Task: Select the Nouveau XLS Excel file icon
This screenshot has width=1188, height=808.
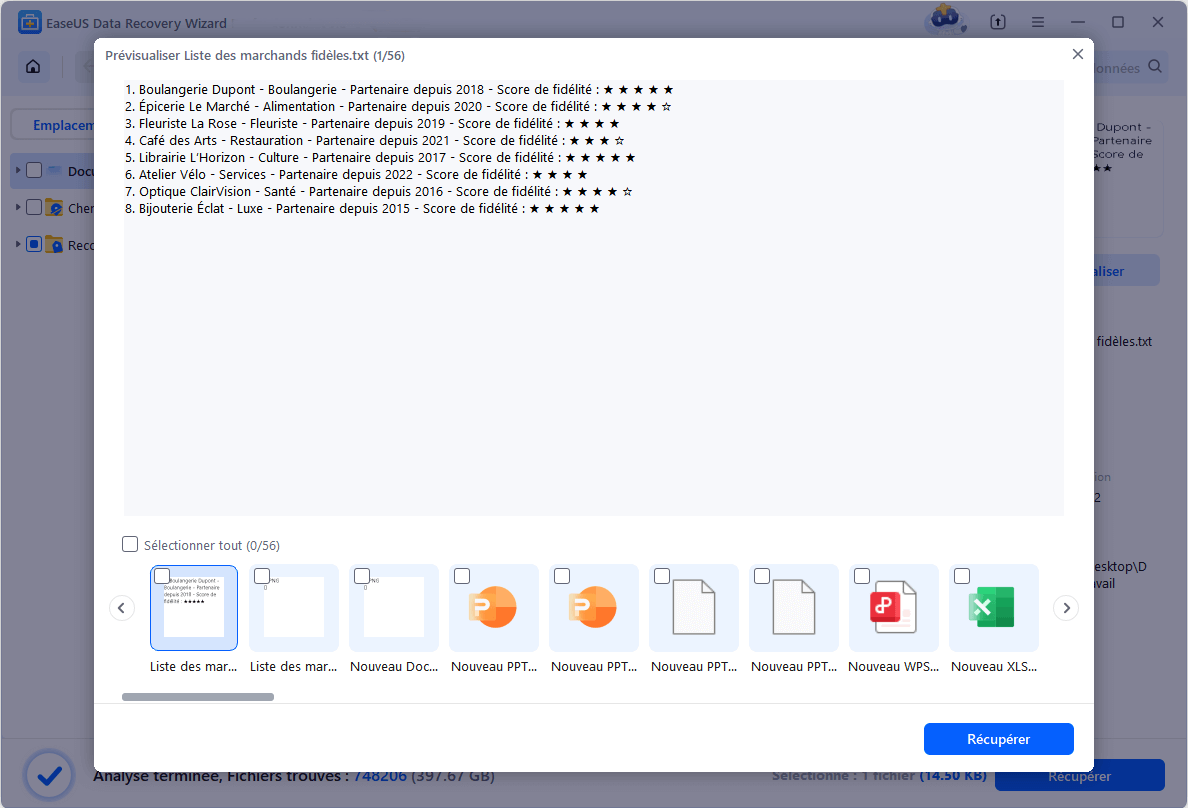Action: pyautogui.click(x=993, y=608)
